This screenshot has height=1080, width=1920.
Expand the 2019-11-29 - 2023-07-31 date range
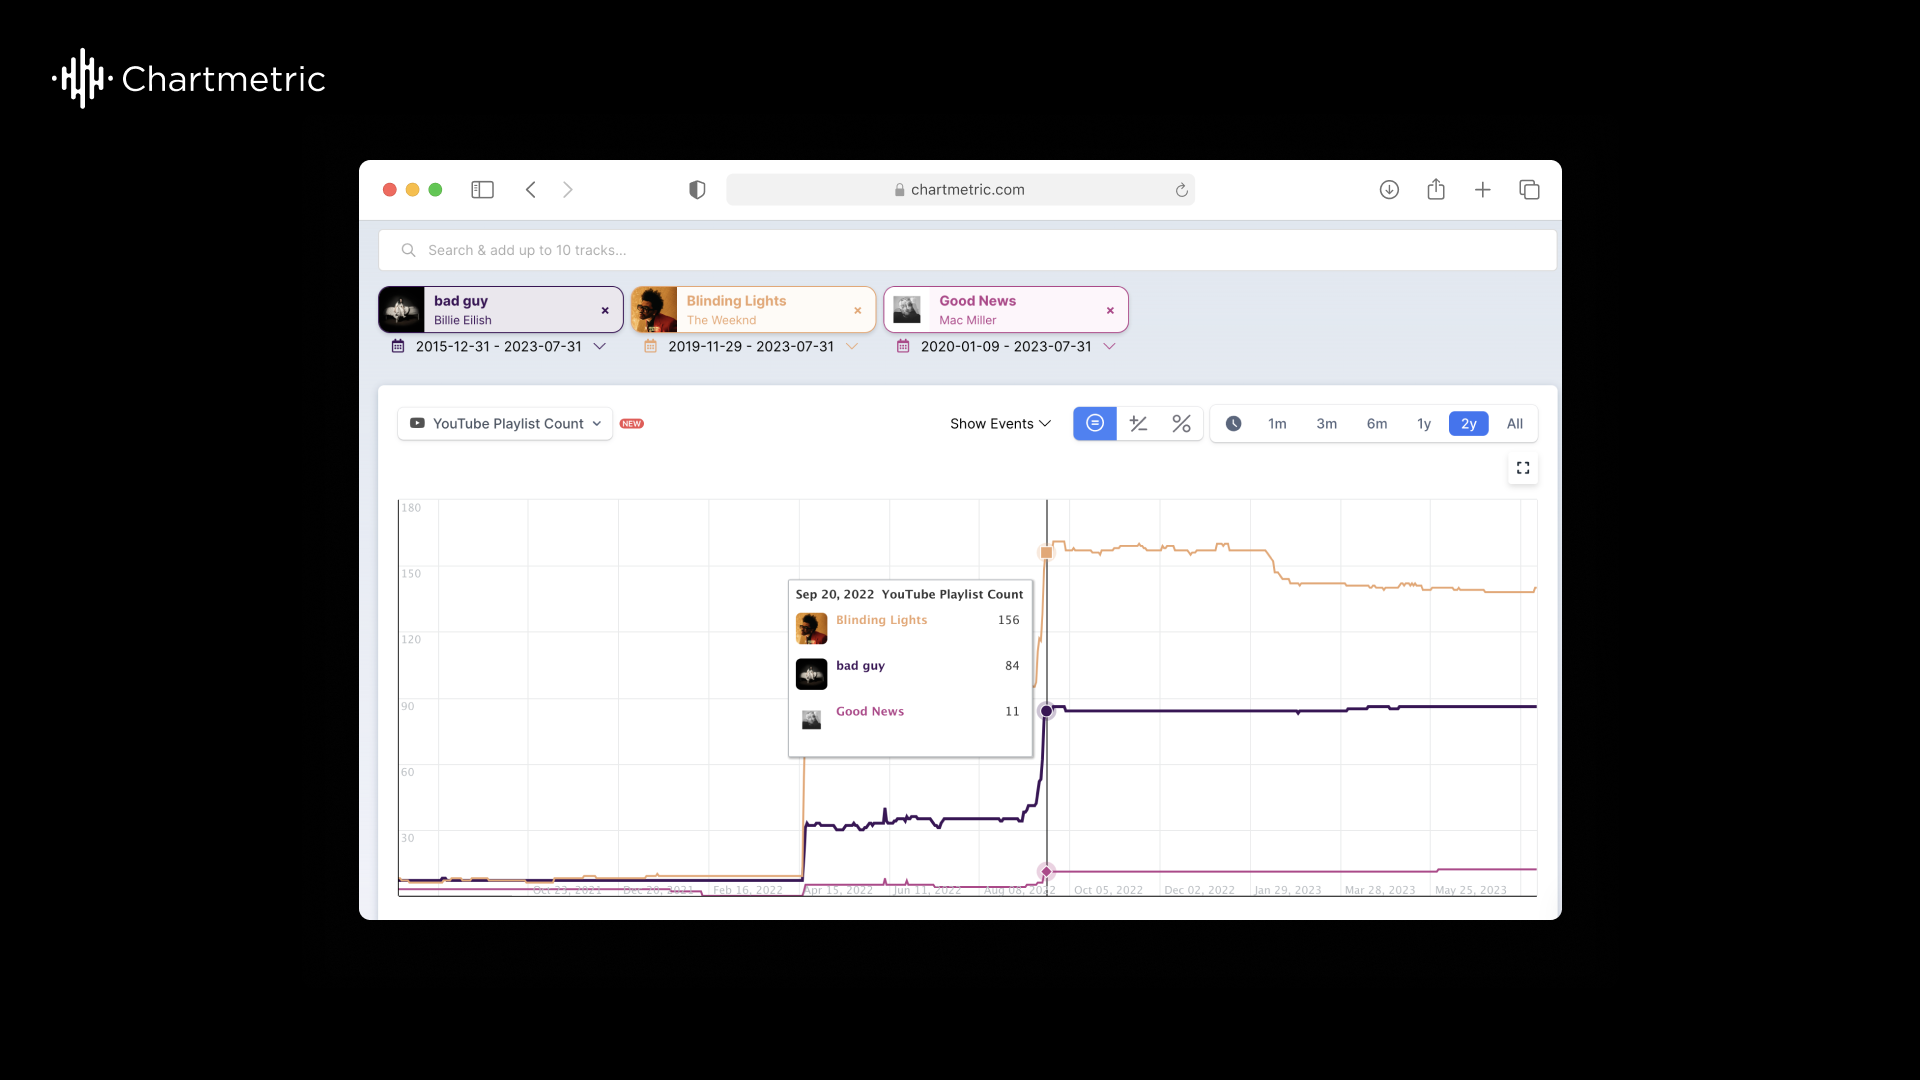click(x=852, y=346)
